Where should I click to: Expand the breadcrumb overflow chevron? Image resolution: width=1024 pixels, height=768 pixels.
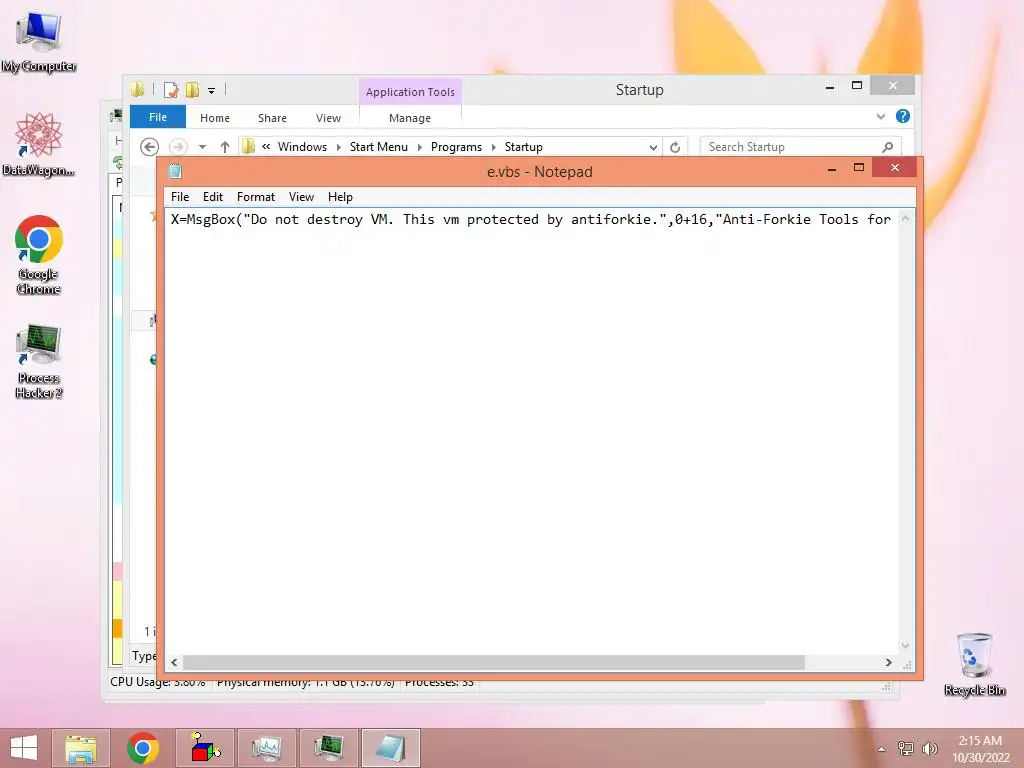coord(266,147)
